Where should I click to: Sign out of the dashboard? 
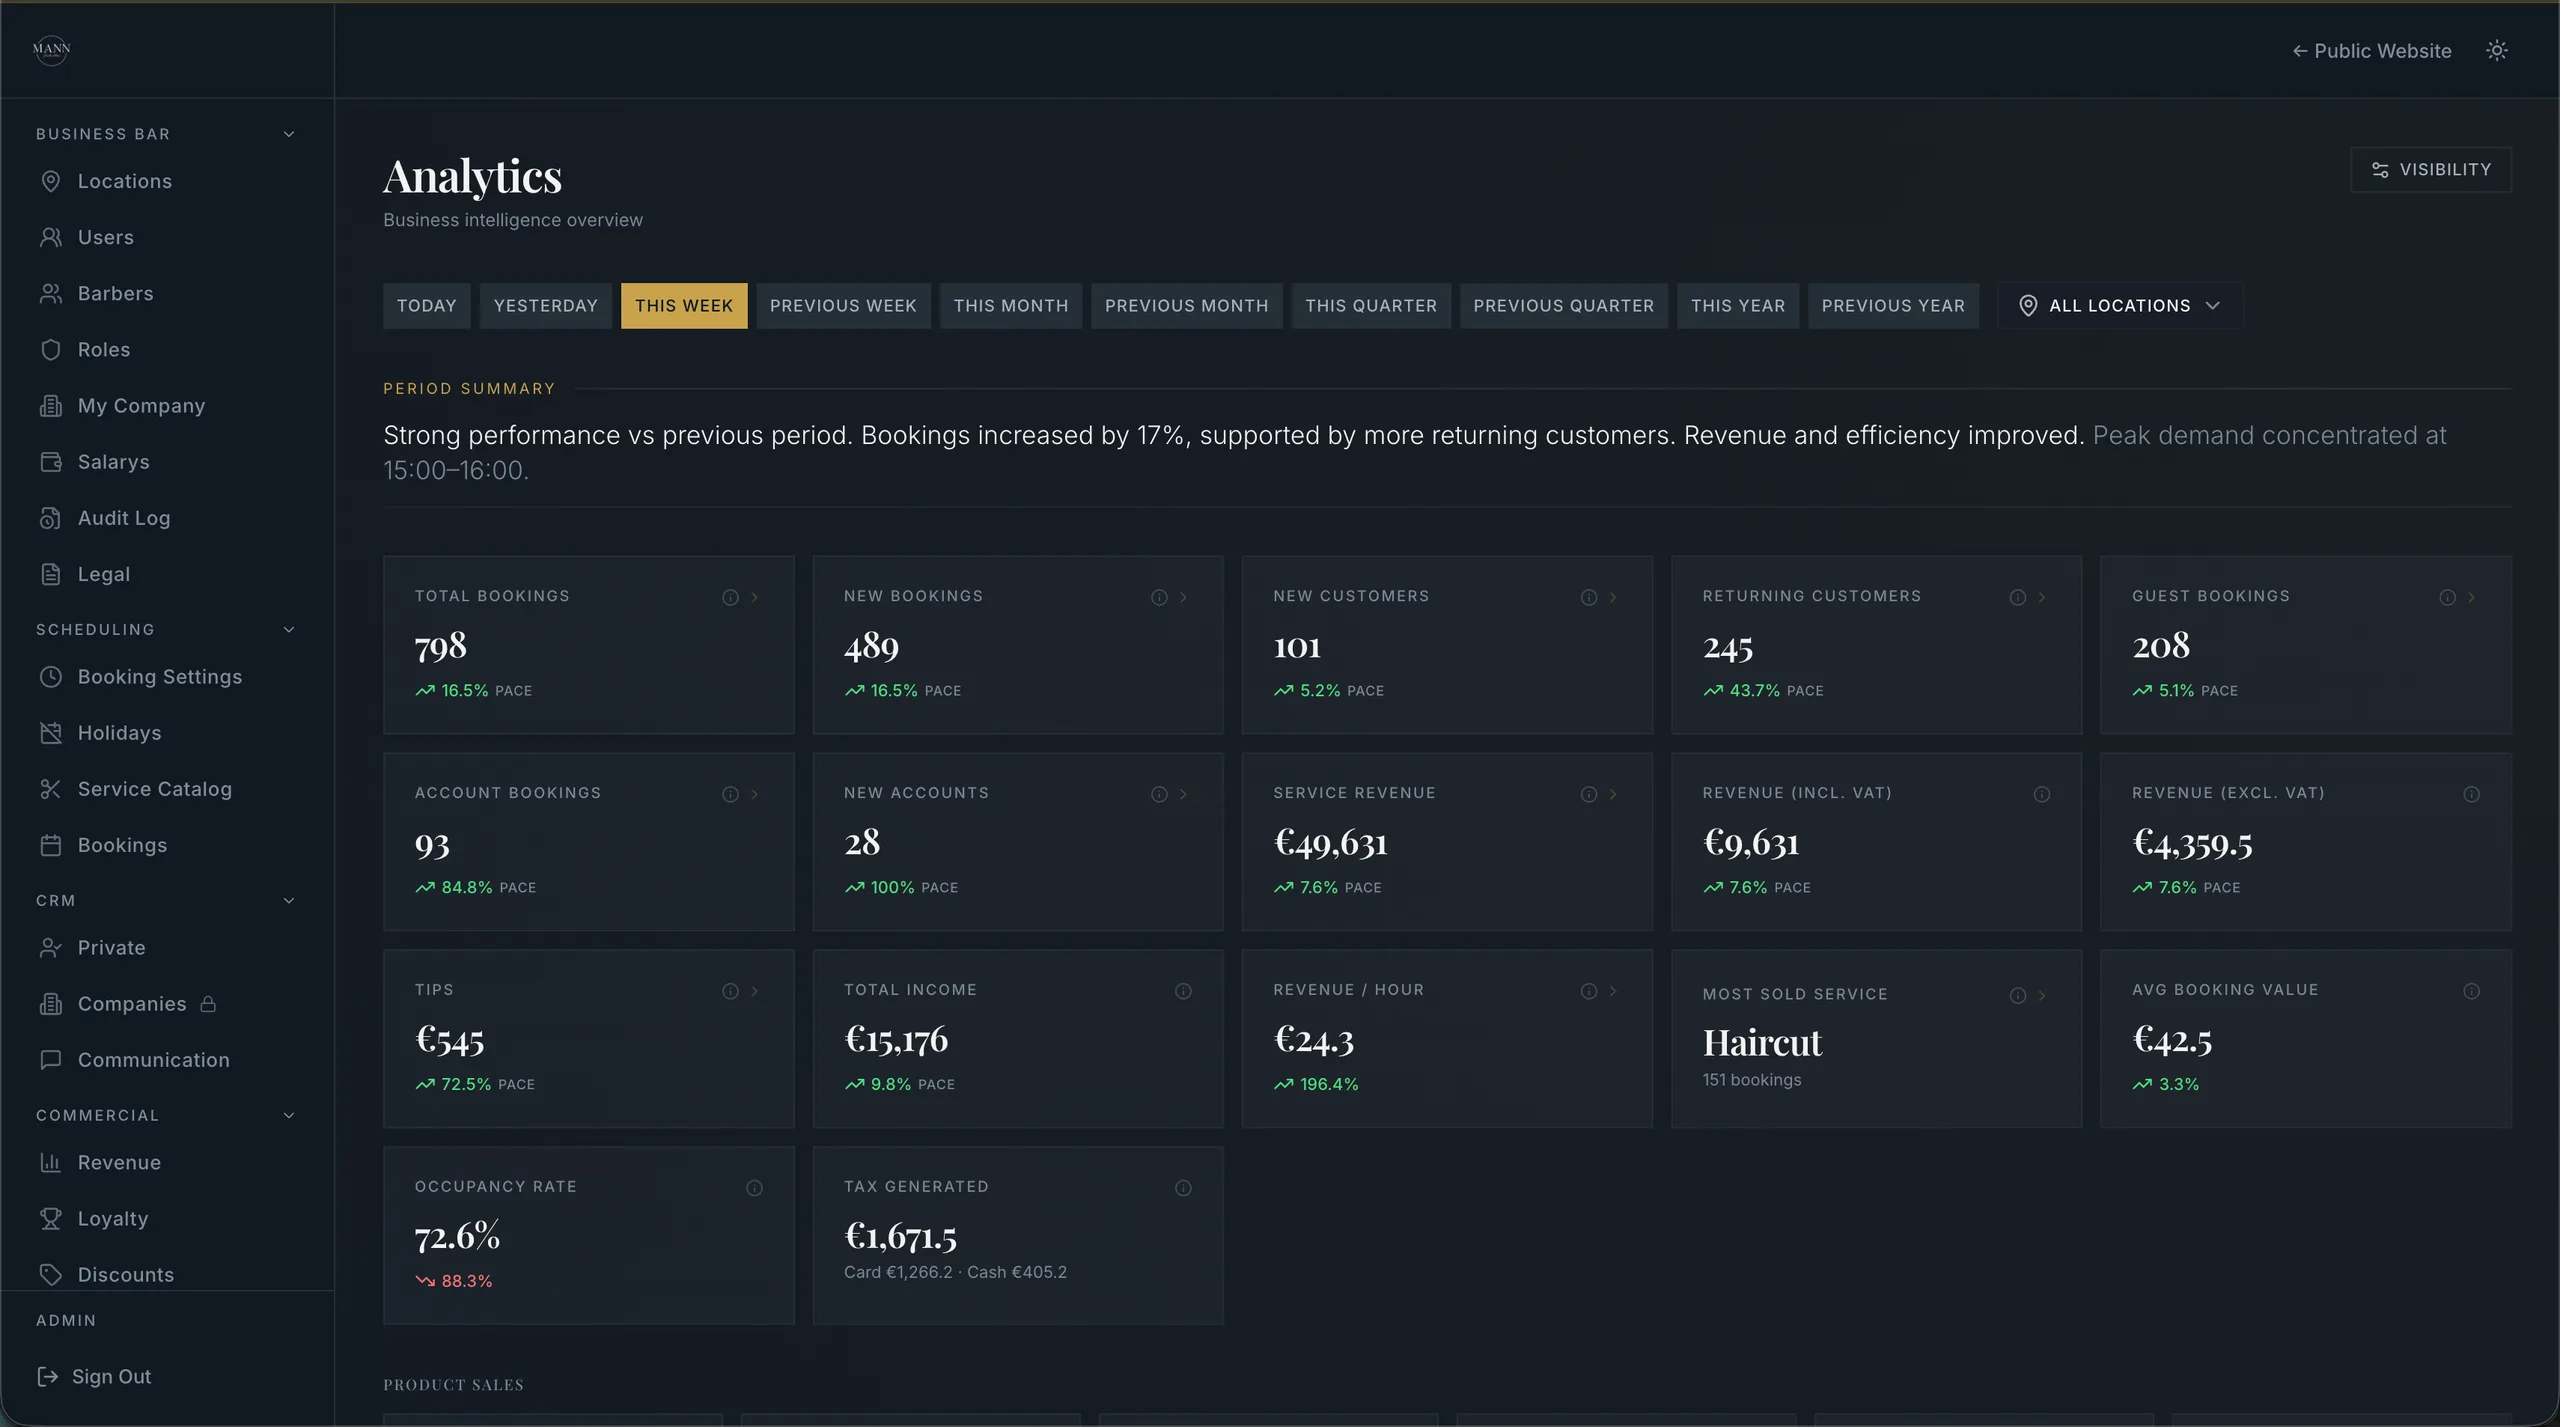tap(94, 1377)
